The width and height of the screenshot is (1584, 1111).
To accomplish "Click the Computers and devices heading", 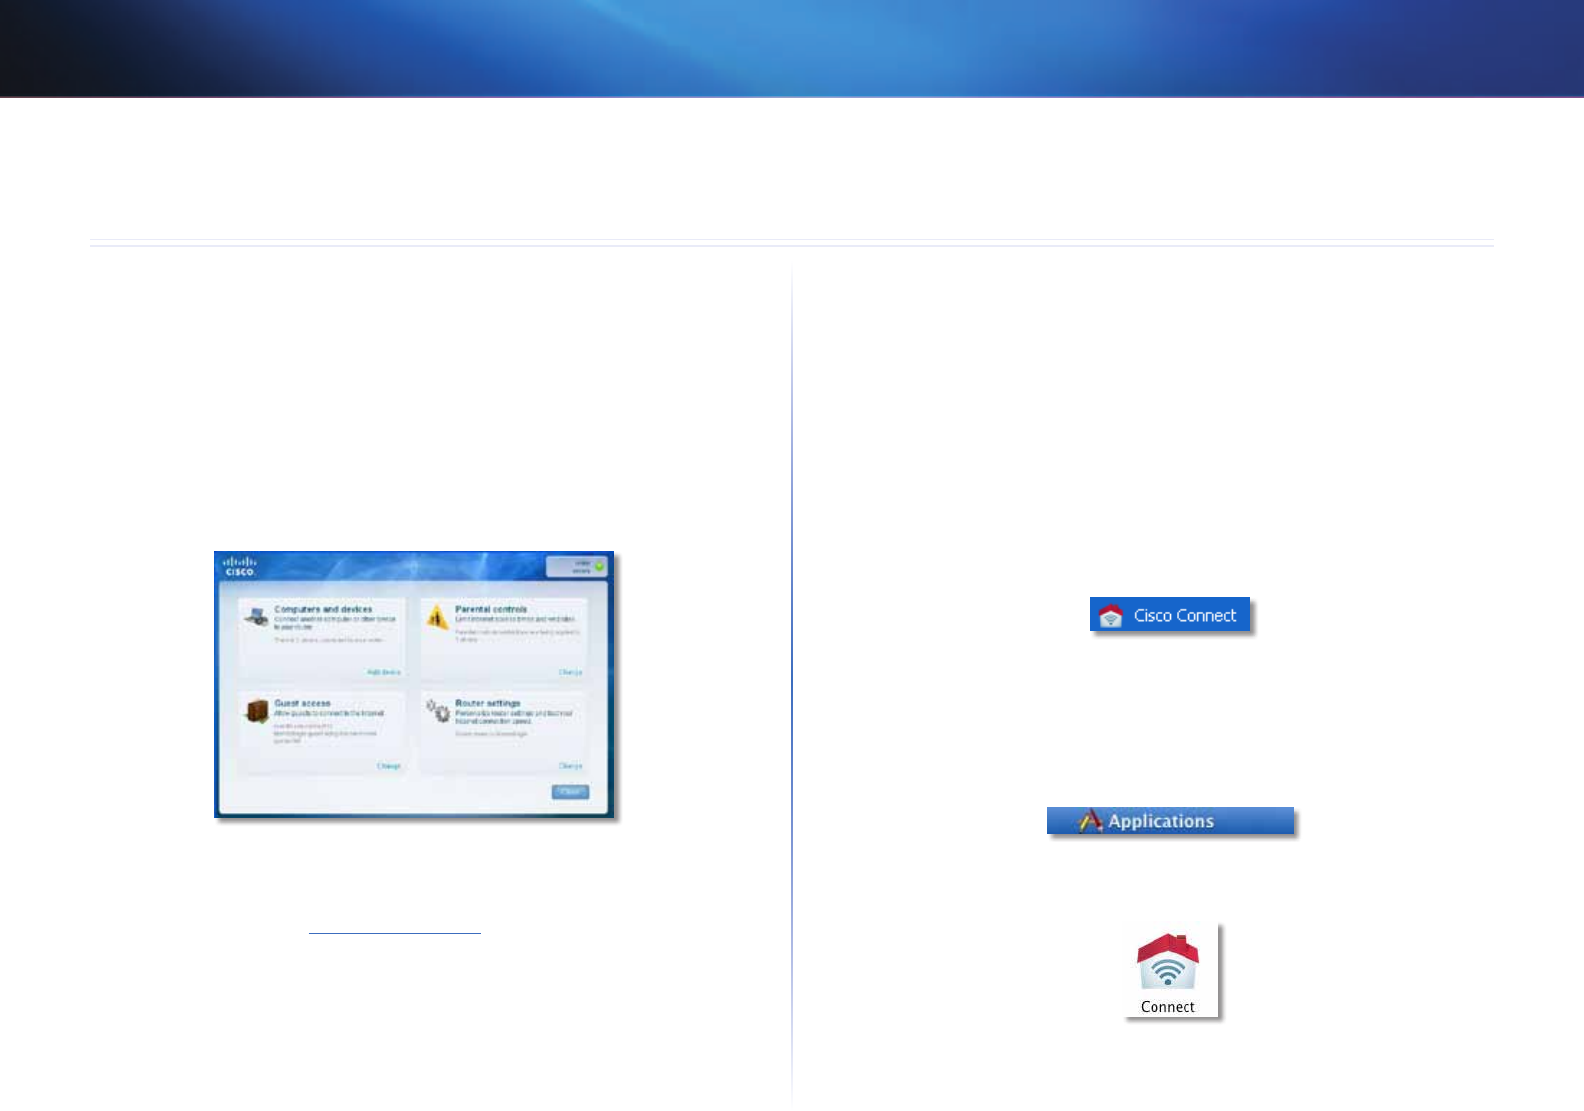I will (x=323, y=609).
